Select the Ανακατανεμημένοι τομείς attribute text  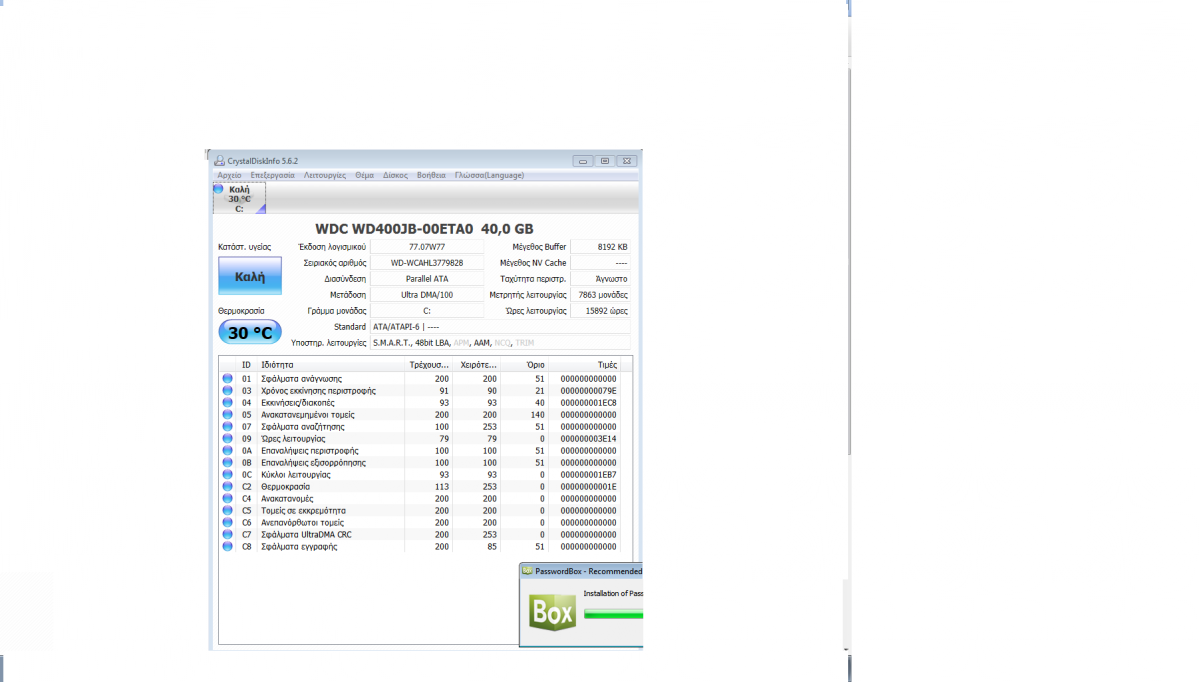(x=307, y=415)
